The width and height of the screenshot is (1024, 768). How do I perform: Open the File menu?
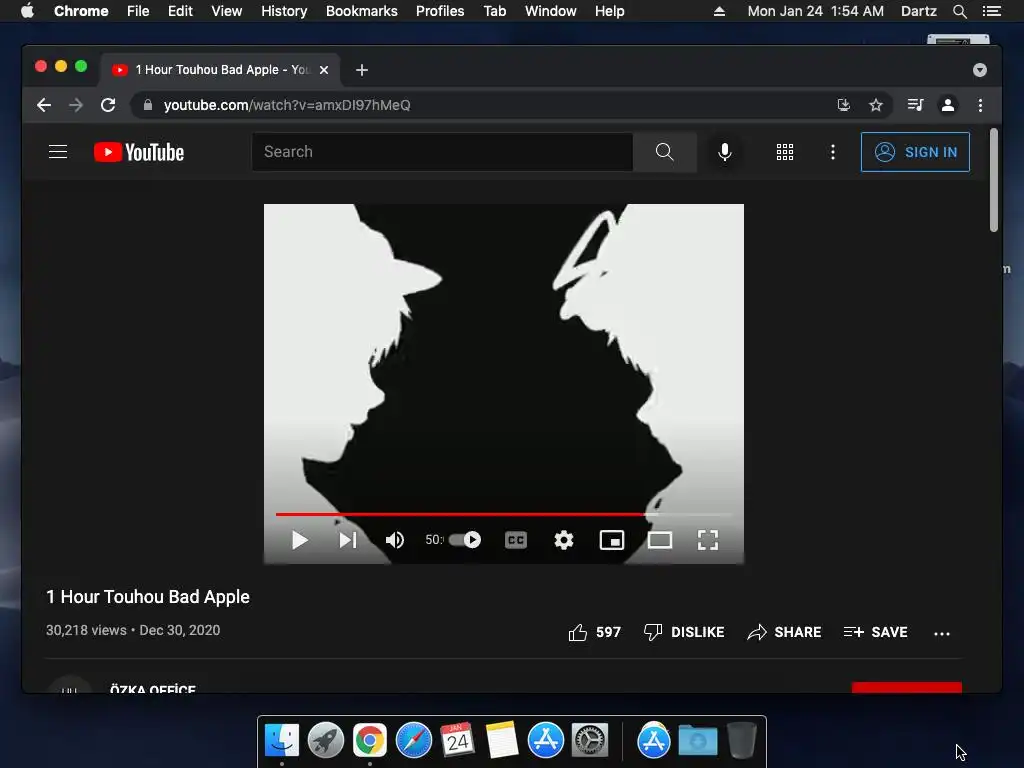click(138, 11)
